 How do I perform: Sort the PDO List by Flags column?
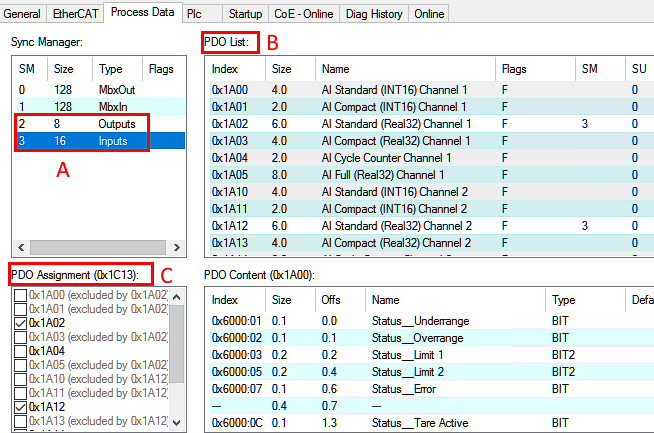(x=534, y=69)
